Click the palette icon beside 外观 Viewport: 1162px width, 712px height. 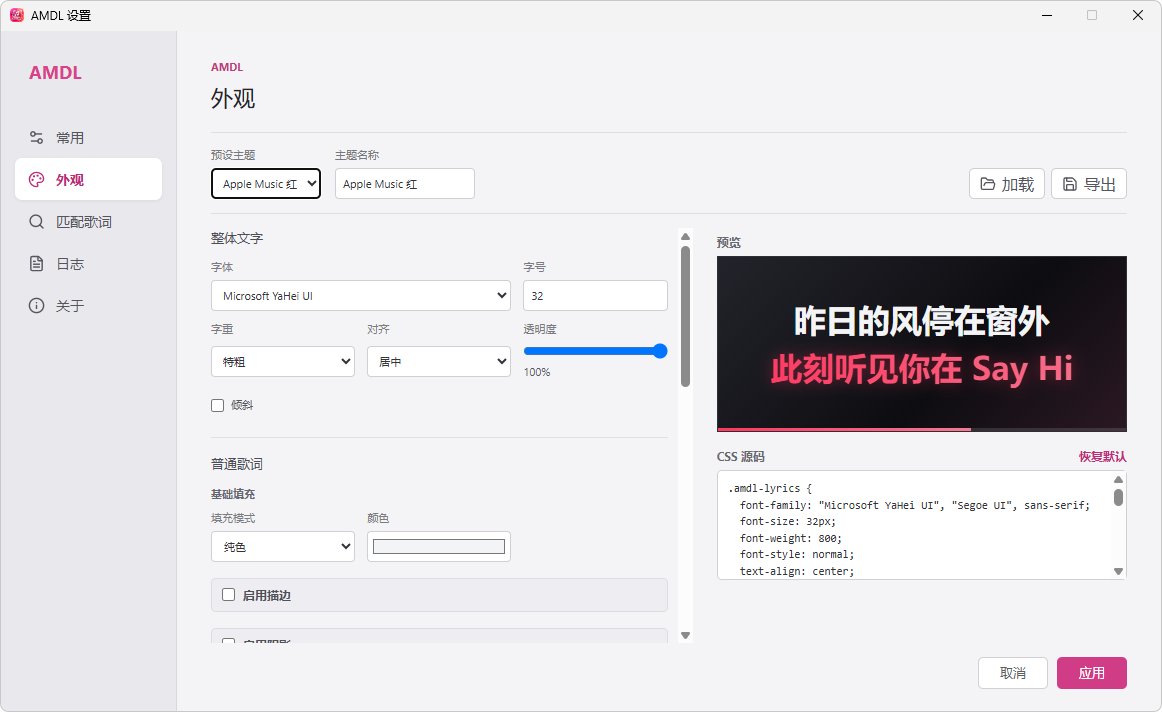[36, 179]
